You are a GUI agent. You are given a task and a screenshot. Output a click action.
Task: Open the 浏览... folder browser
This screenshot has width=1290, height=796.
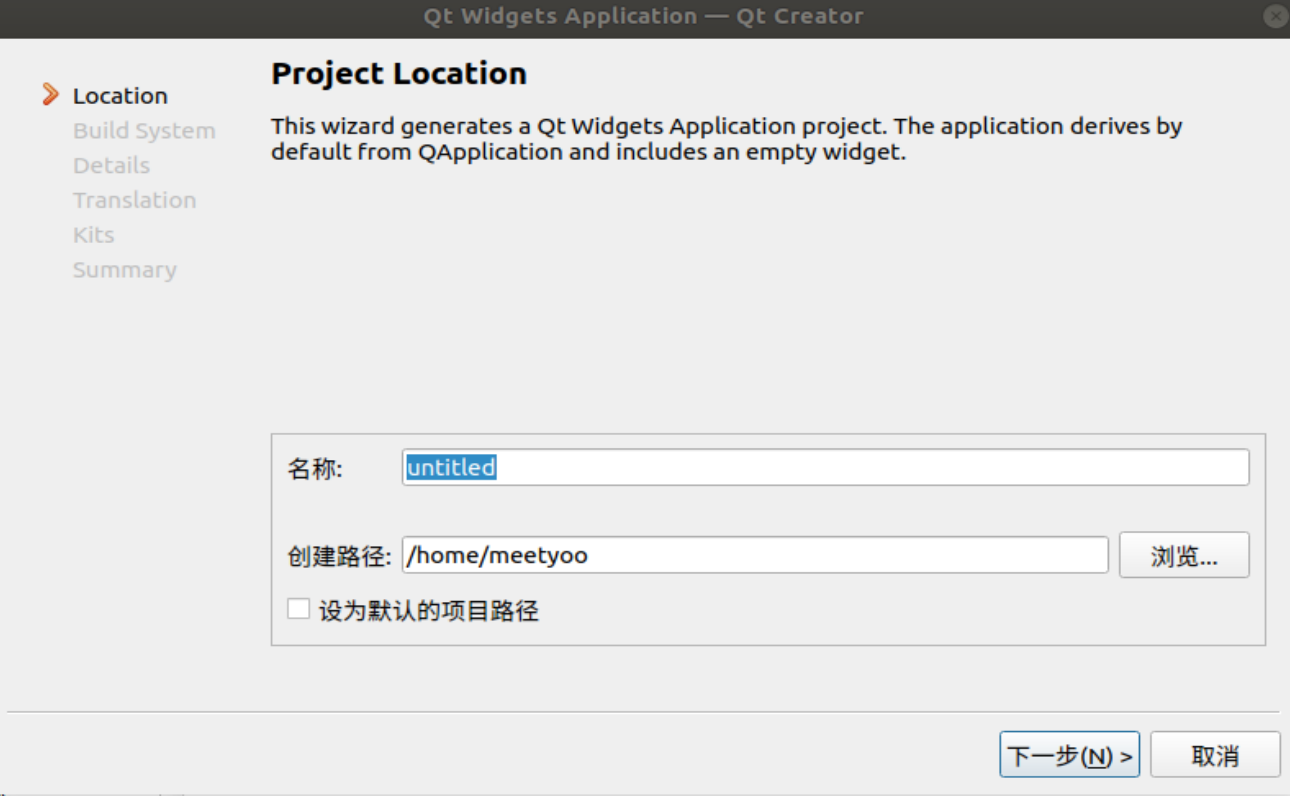pyautogui.click(x=1184, y=555)
